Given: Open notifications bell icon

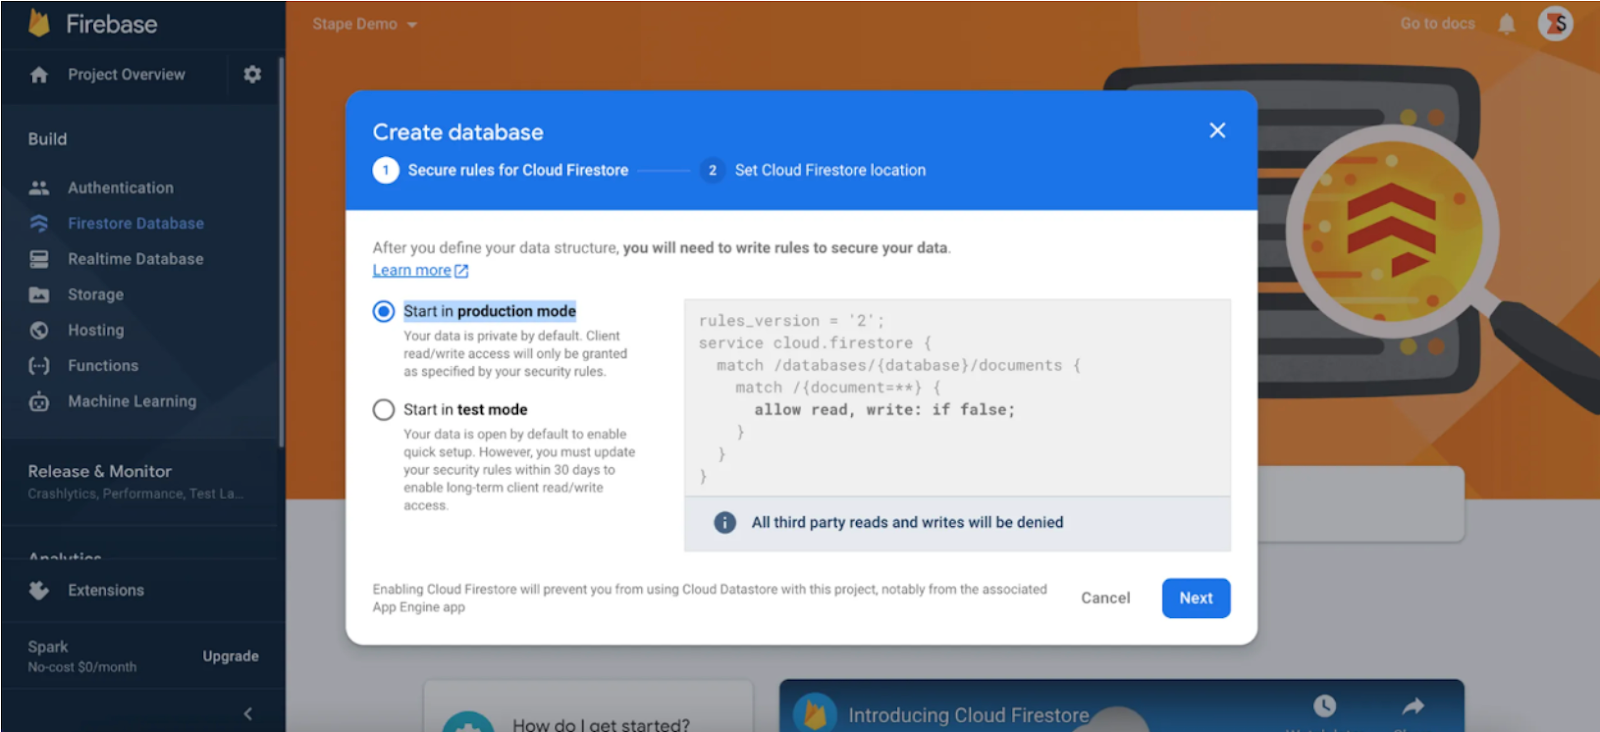Looking at the screenshot, I should [x=1506, y=24].
